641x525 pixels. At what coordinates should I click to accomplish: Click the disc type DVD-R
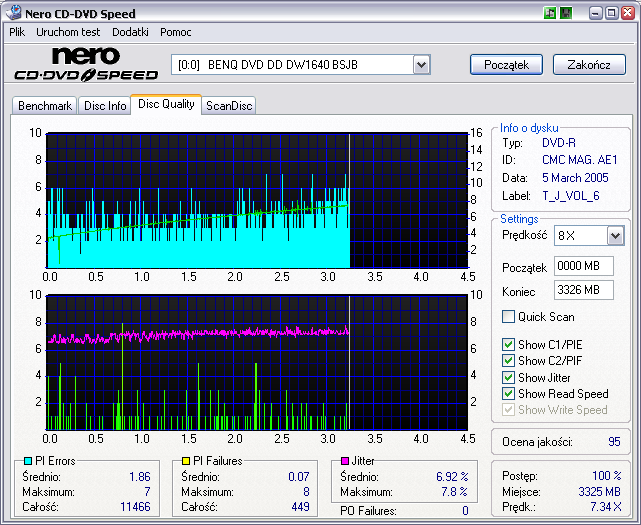(559, 143)
